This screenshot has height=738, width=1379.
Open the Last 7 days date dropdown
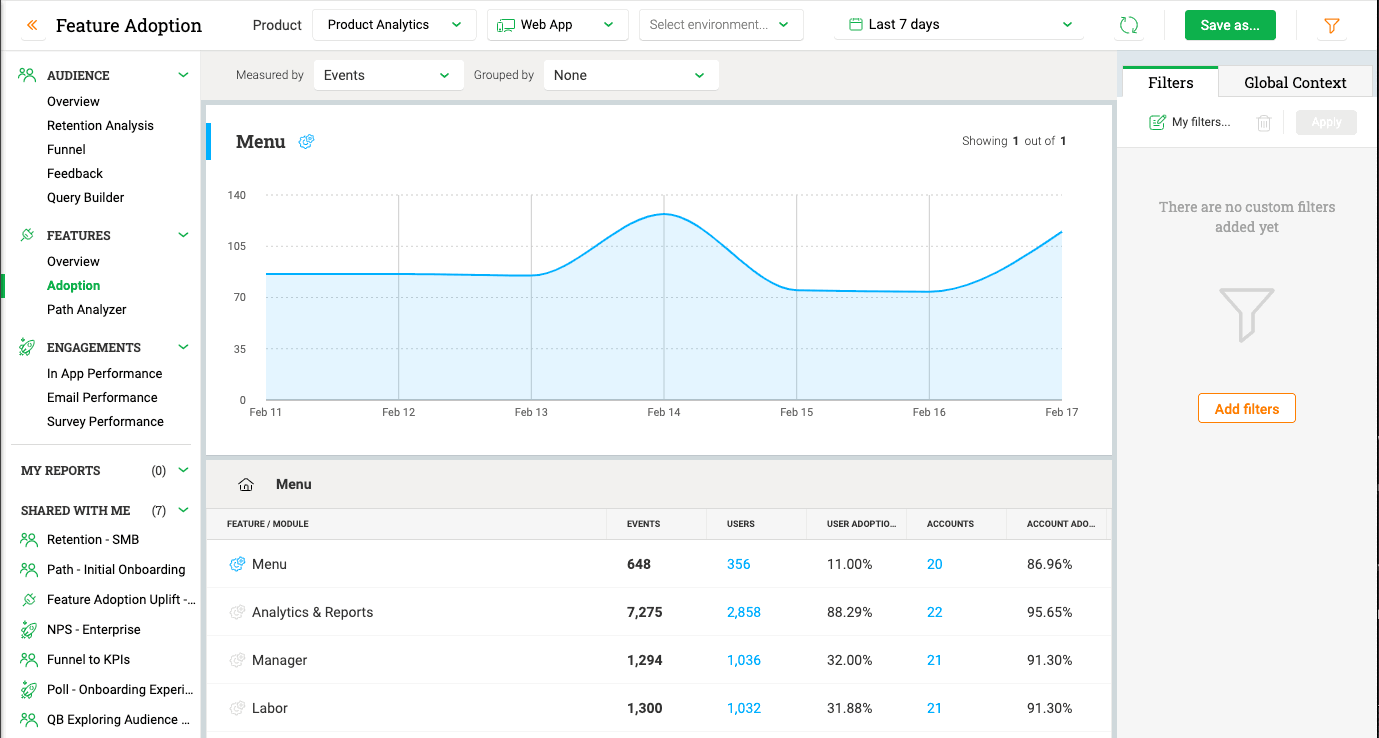[959, 25]
